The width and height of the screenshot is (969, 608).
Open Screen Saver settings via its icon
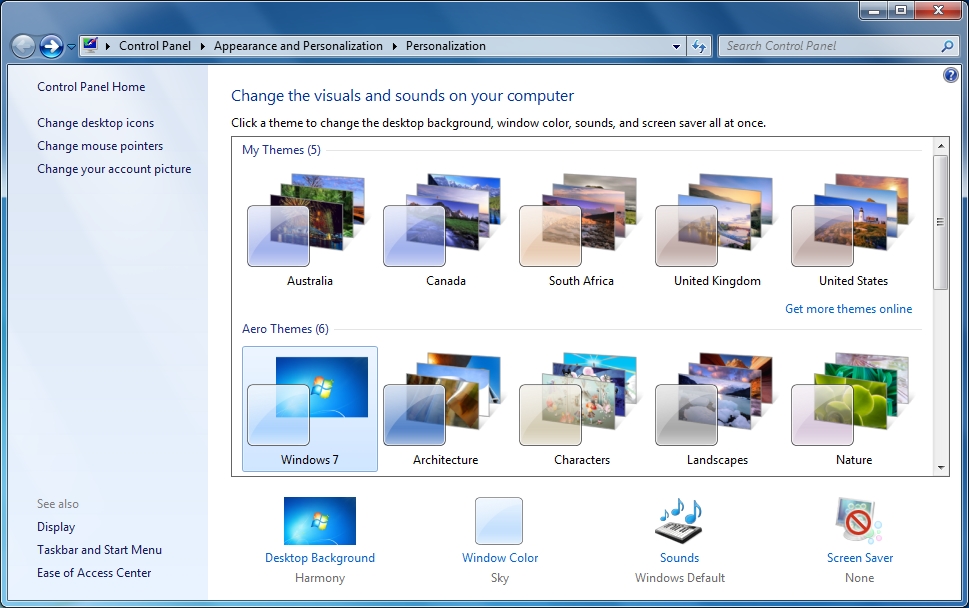(858, 520)
